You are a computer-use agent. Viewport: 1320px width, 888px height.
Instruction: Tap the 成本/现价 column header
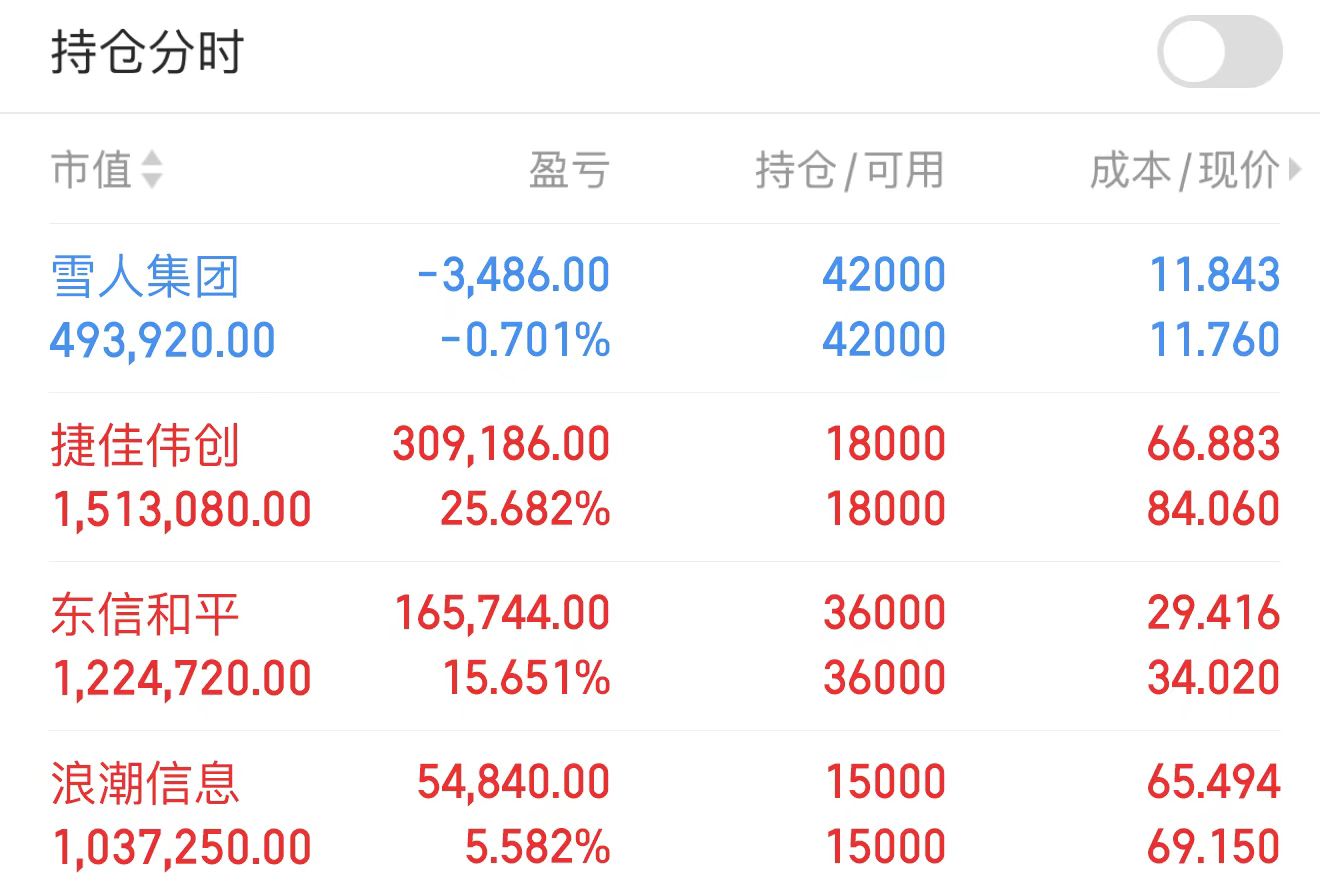[x=1185, y=170]
